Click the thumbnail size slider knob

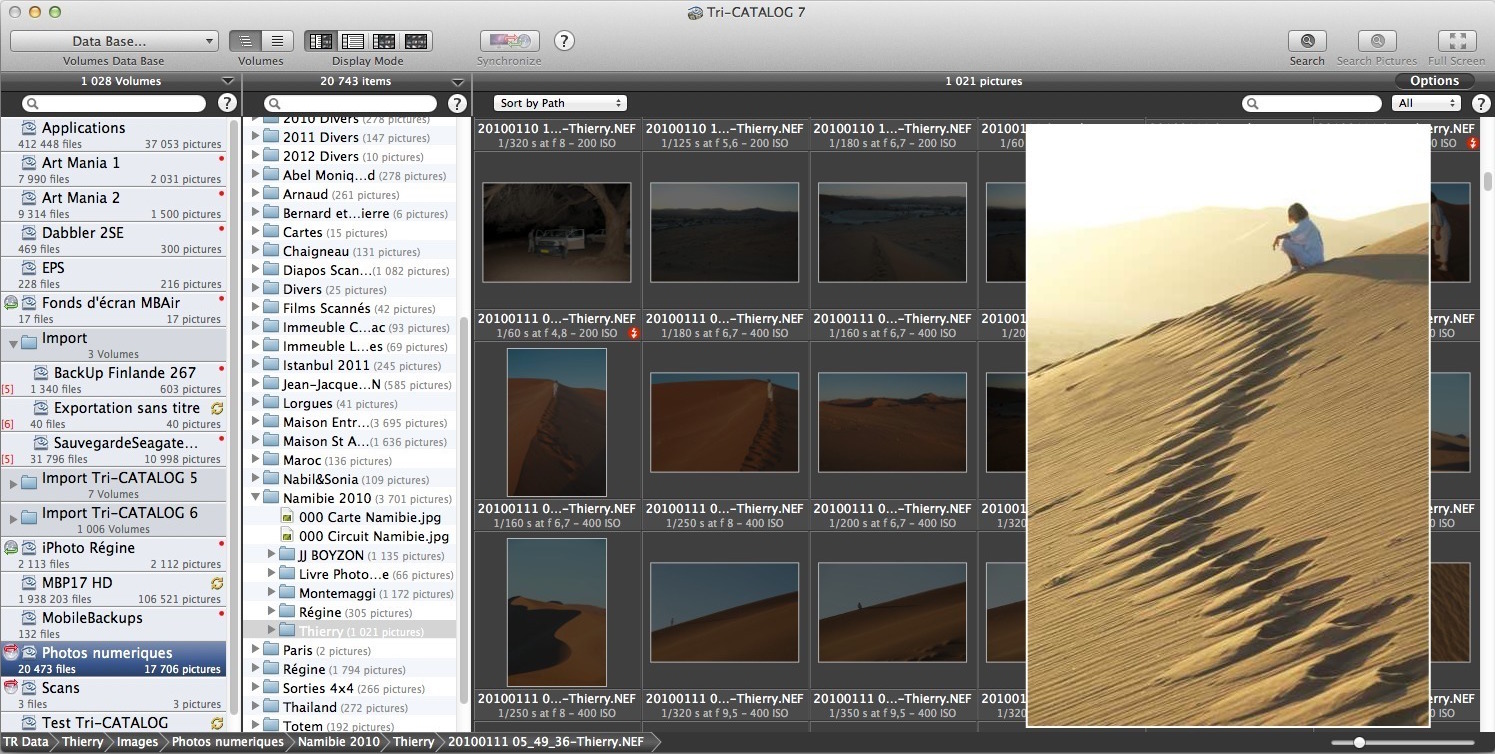coord(1360,742)
